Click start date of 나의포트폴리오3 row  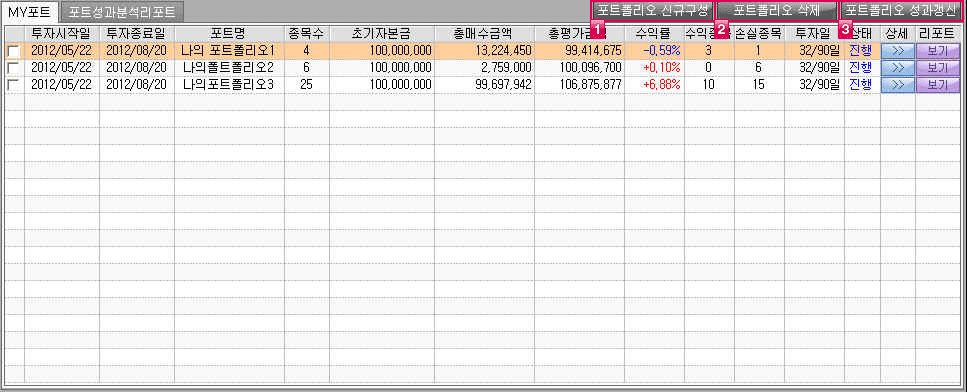(x=62, y=84)
